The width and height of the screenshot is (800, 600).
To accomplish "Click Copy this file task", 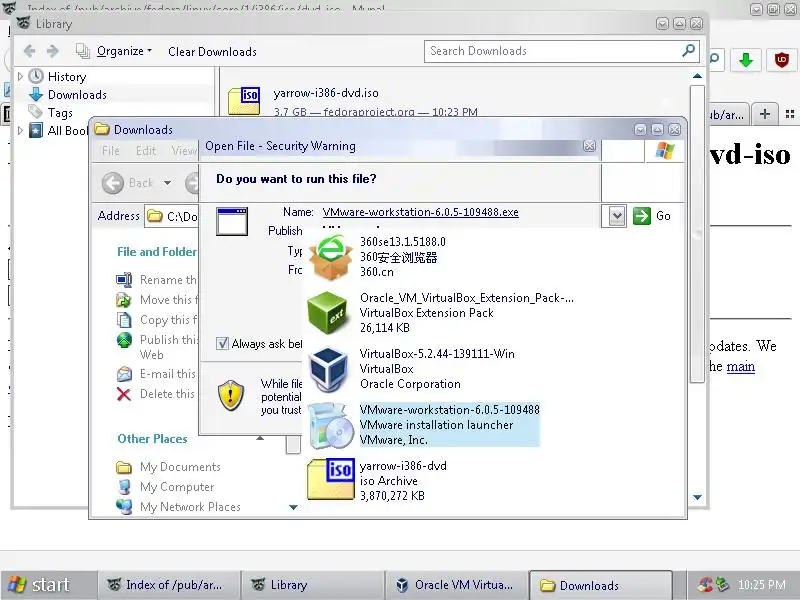I will pos(168,320).
